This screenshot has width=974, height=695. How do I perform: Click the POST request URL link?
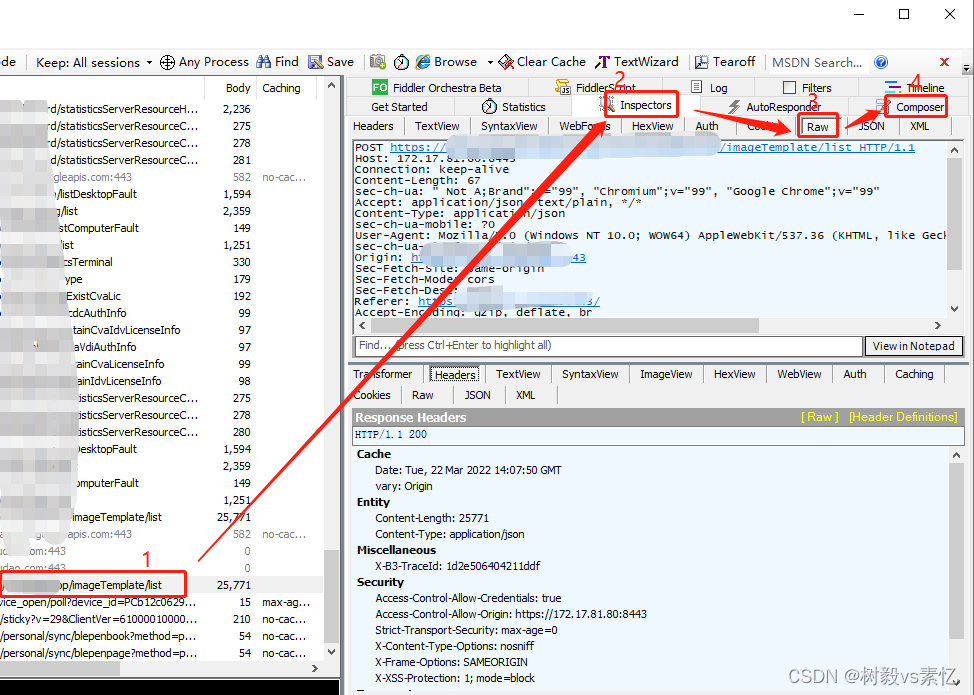tap(652, 147)
